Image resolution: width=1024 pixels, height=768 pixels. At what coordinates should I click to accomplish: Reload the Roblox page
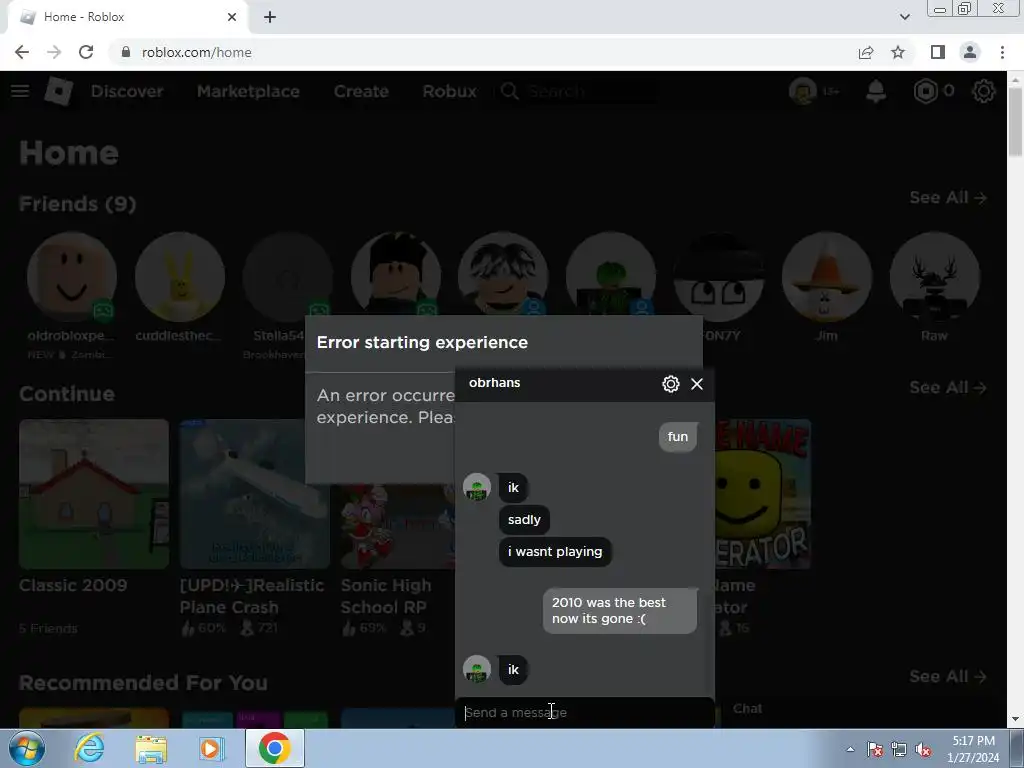86,52
